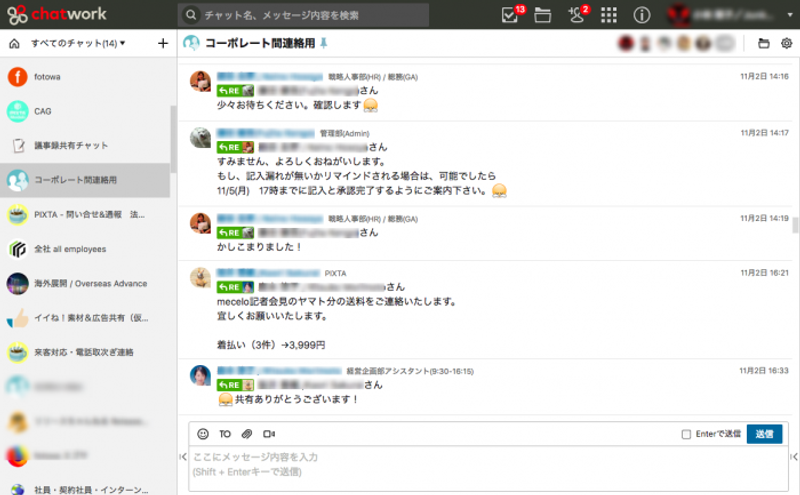Collapse the left sidebar with arrow handle
This screenshot has width=800, height=495.
[183, 457]
